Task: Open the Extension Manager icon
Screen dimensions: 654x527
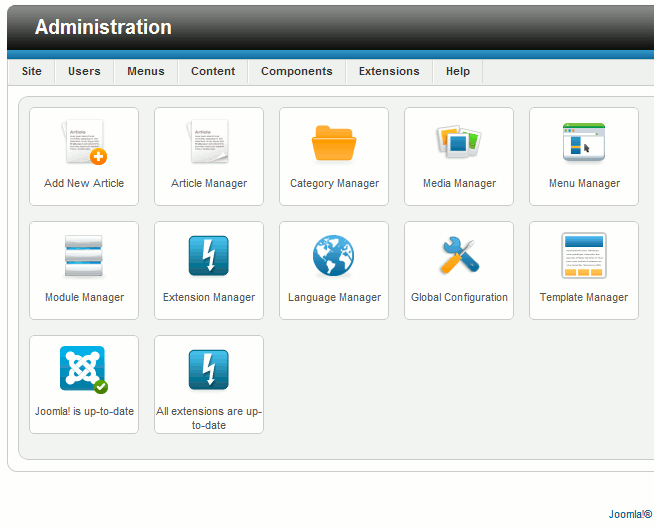Action: coord(209,258)
